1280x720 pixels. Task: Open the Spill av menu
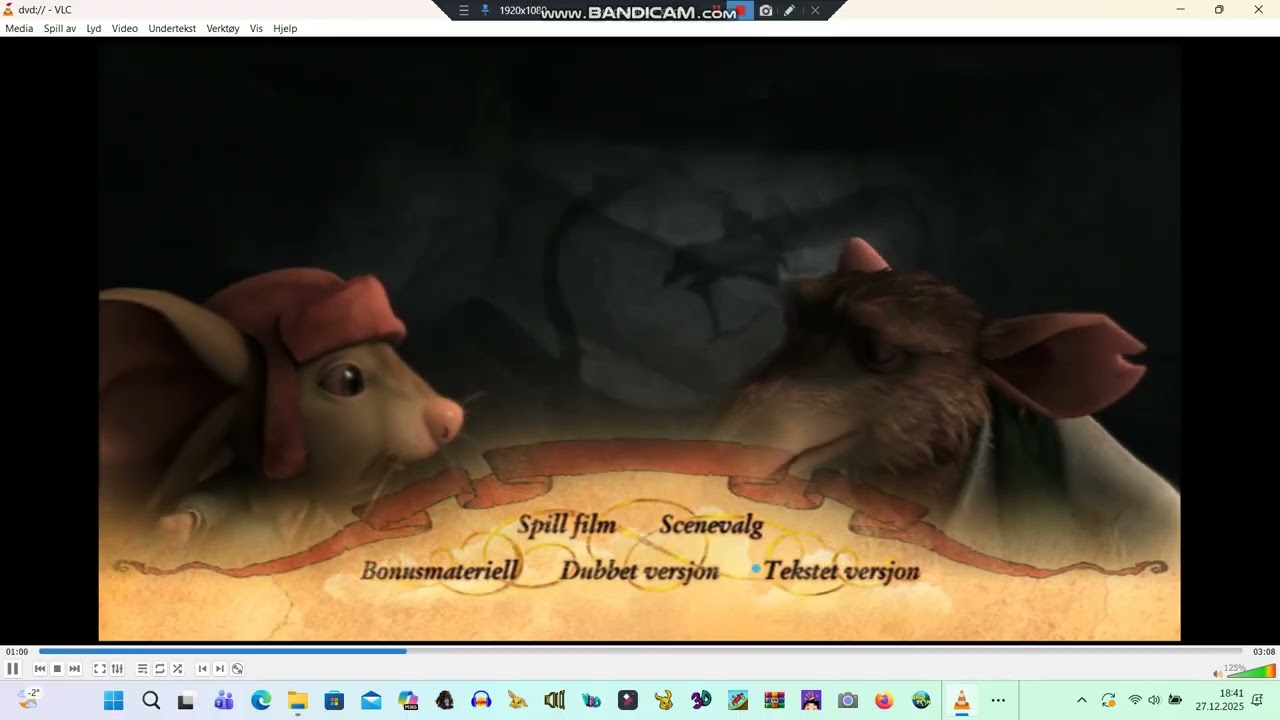60,28
